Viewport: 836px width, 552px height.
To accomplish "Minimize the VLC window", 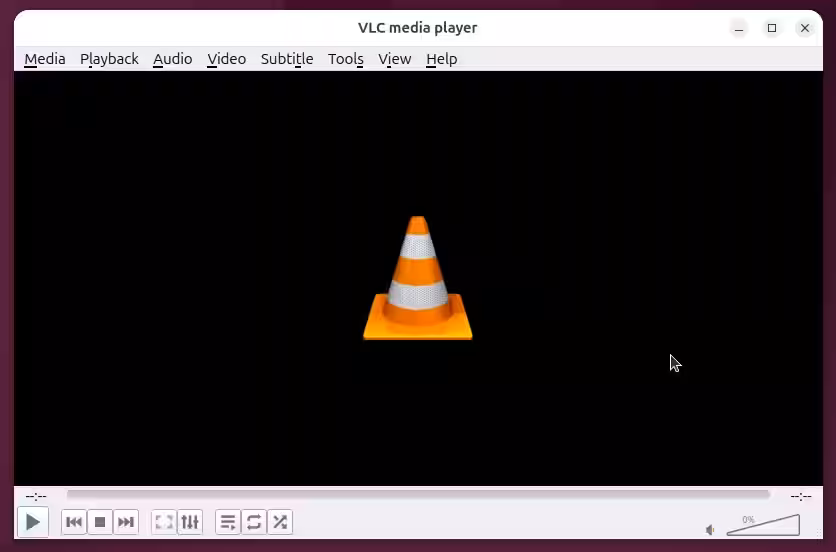I will (739, 28).
